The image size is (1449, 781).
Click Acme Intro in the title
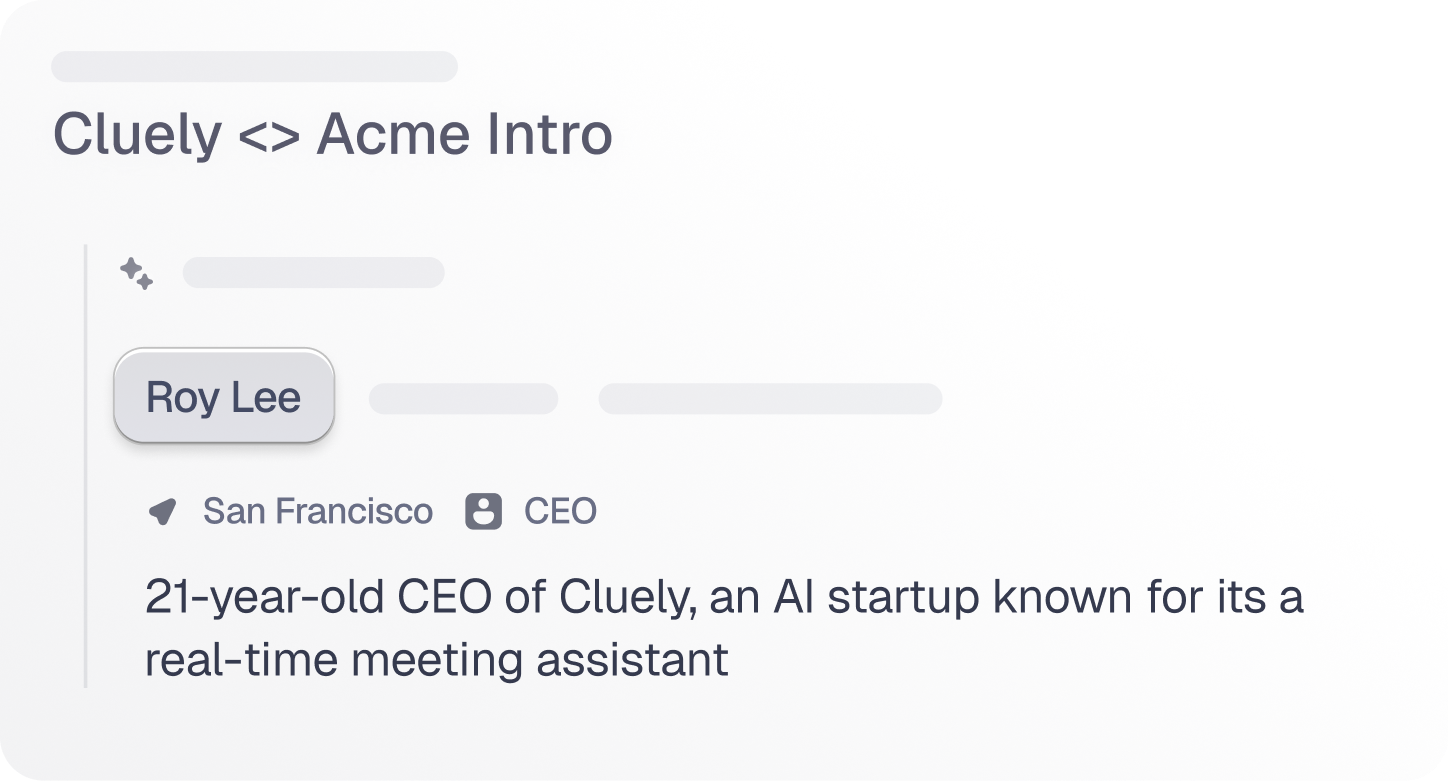(464, 135)
